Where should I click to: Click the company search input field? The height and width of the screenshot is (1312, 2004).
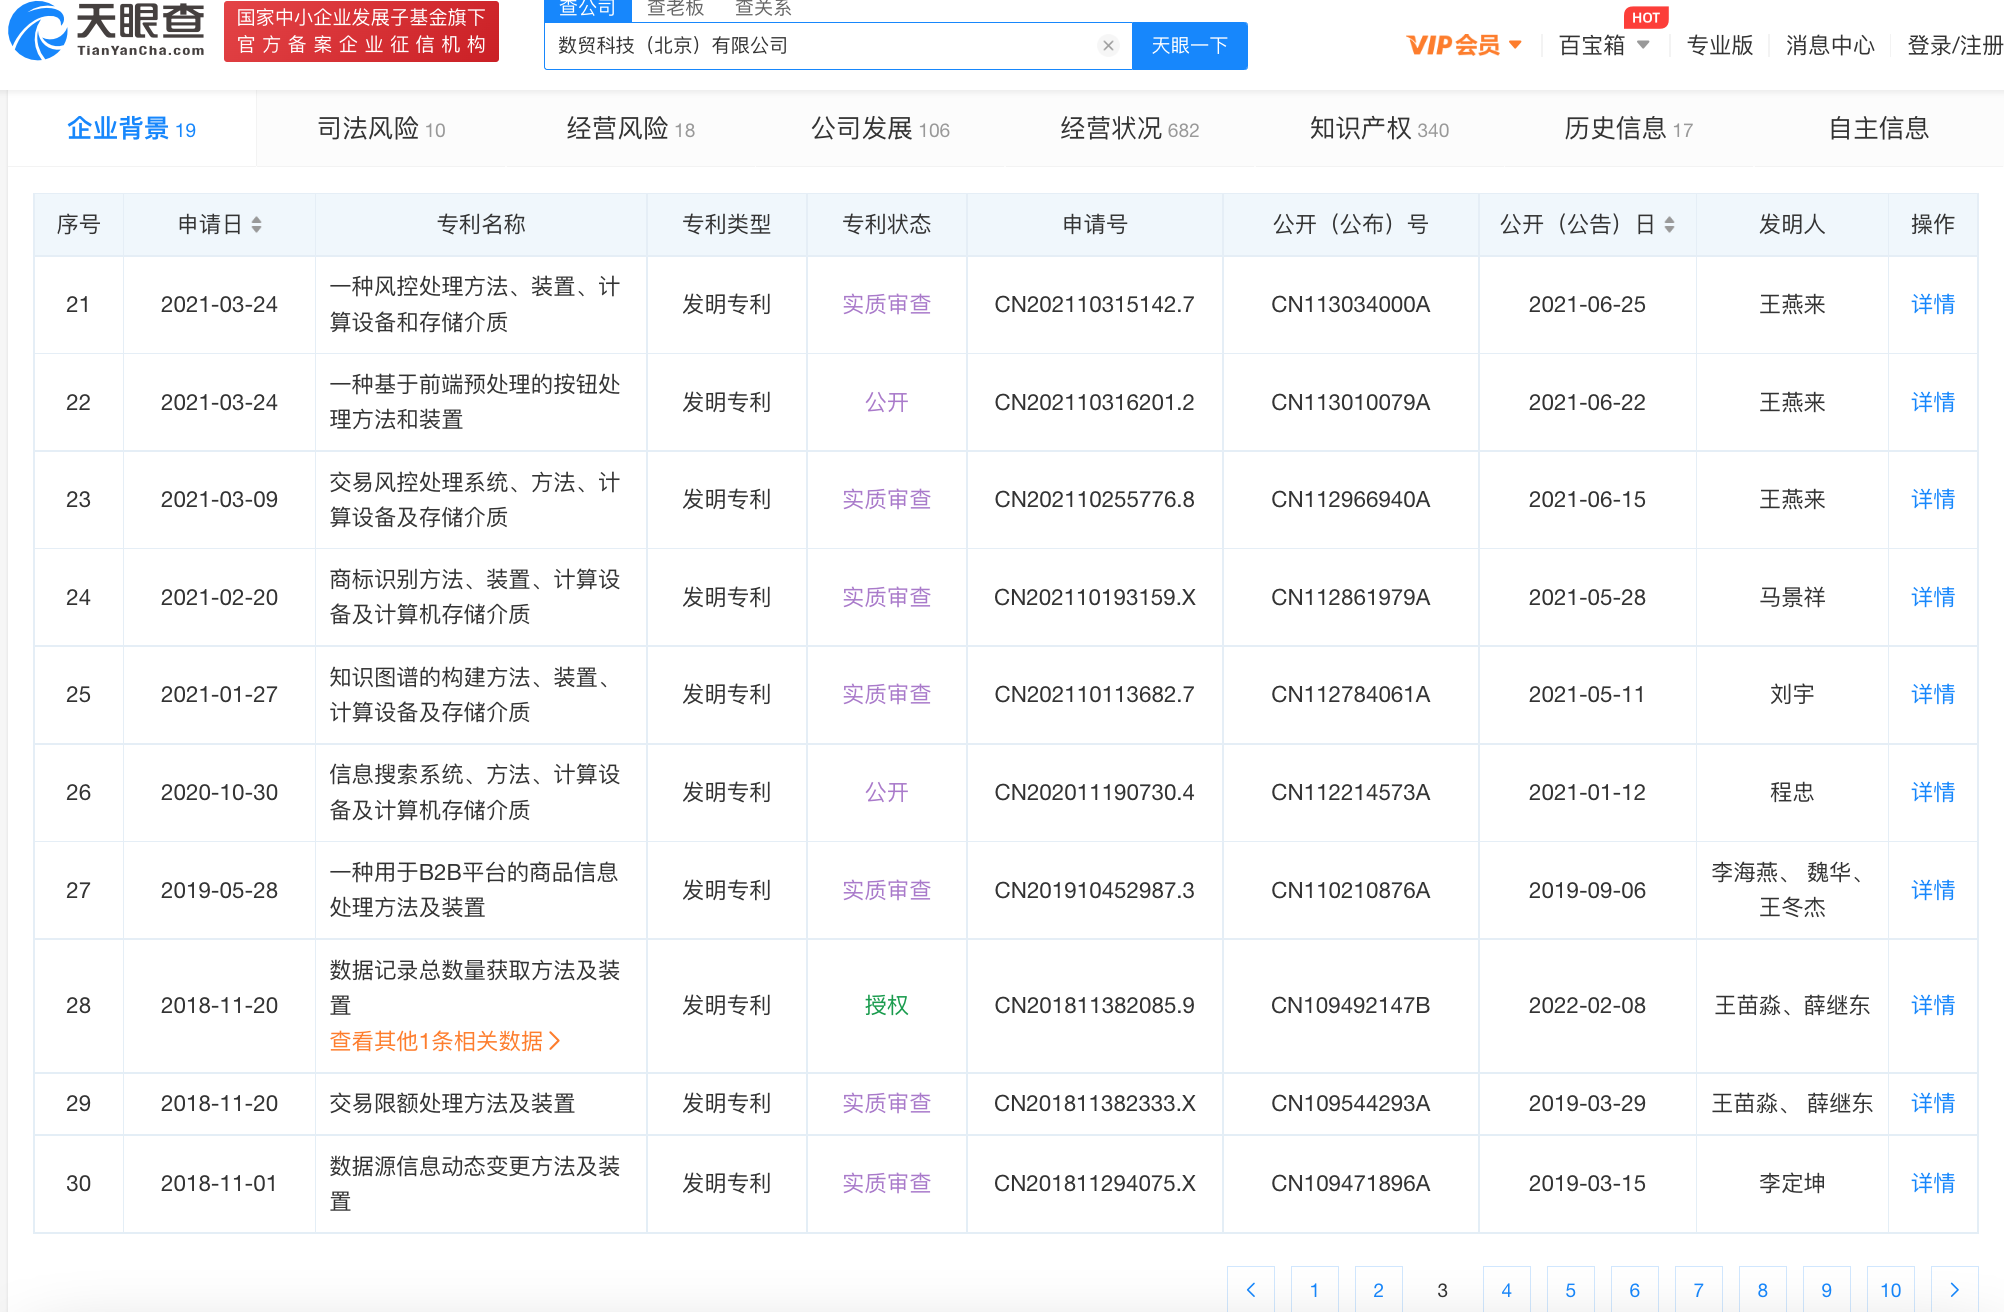820,46
